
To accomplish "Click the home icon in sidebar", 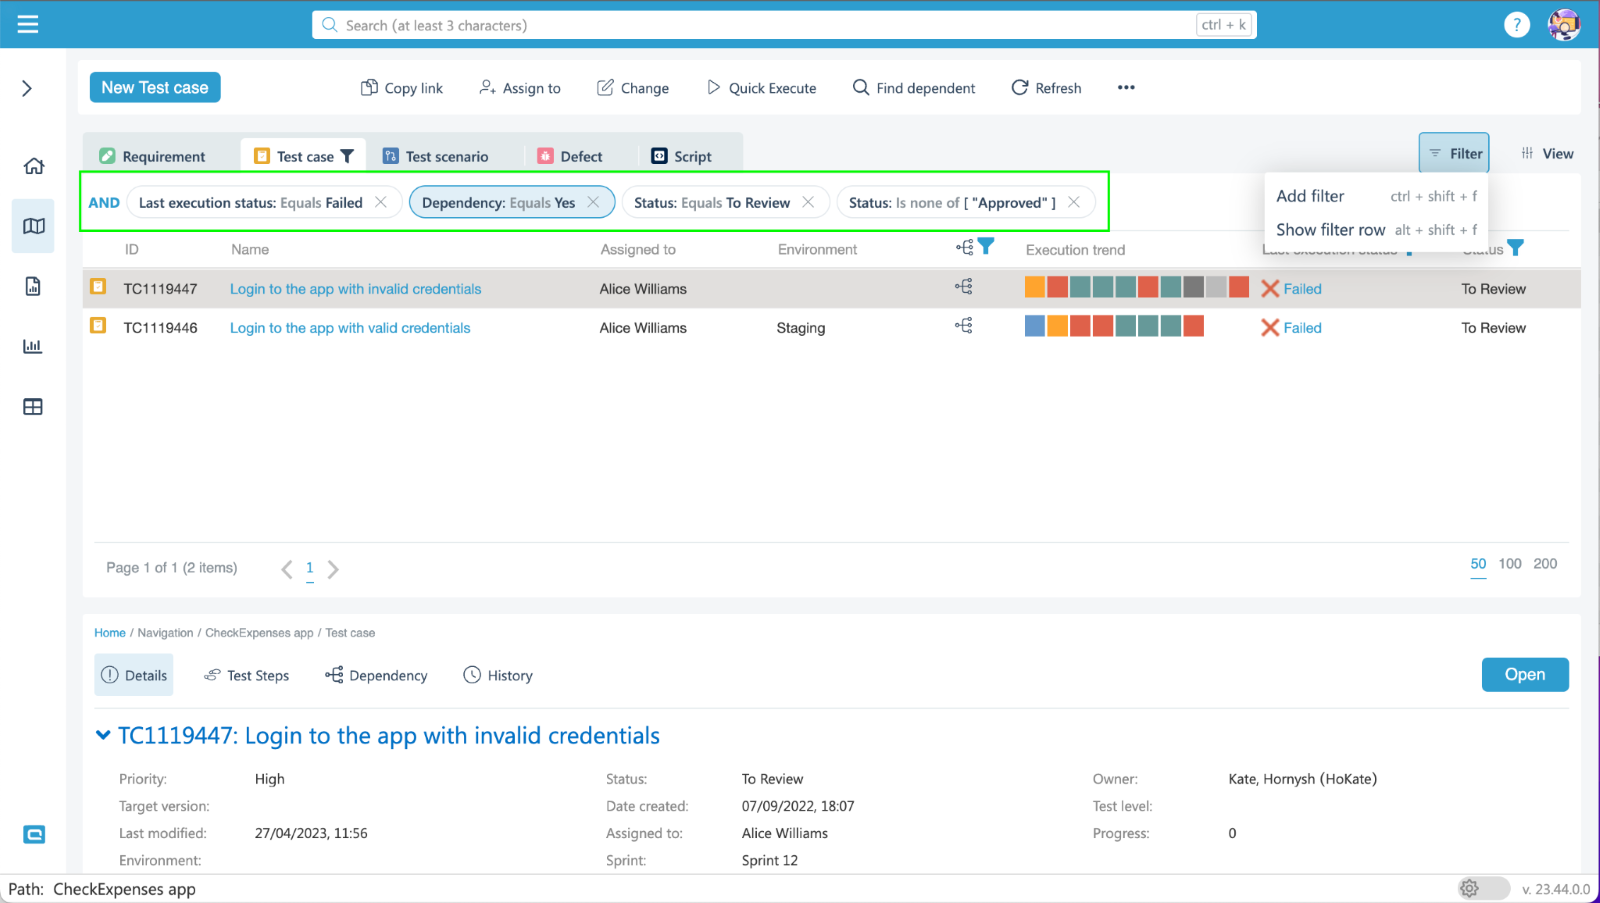I will click(x=34, y=166).
